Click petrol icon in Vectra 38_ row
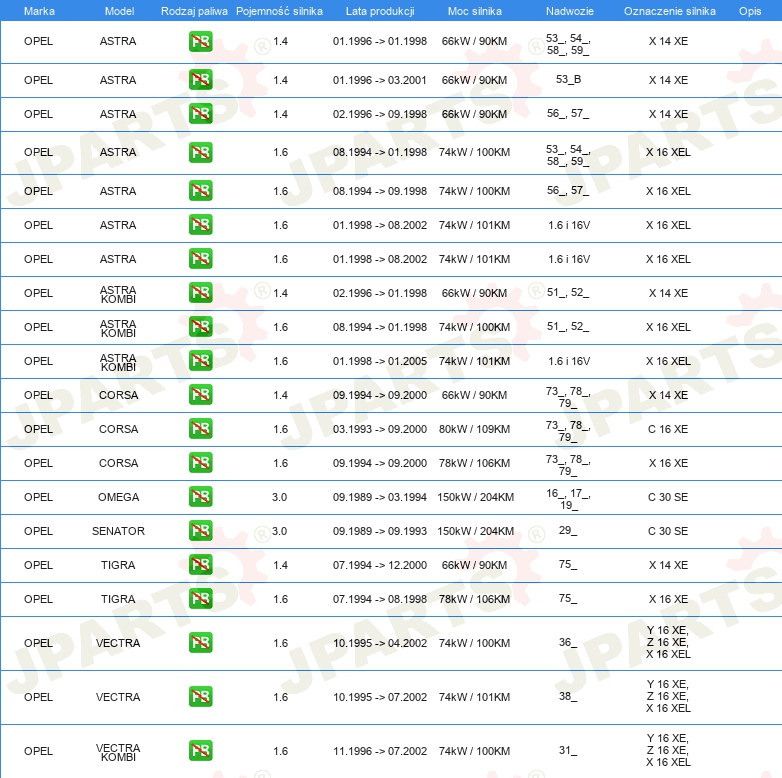Screen dimensions: 782x778 pyautogui.click(x=200, y=697)
